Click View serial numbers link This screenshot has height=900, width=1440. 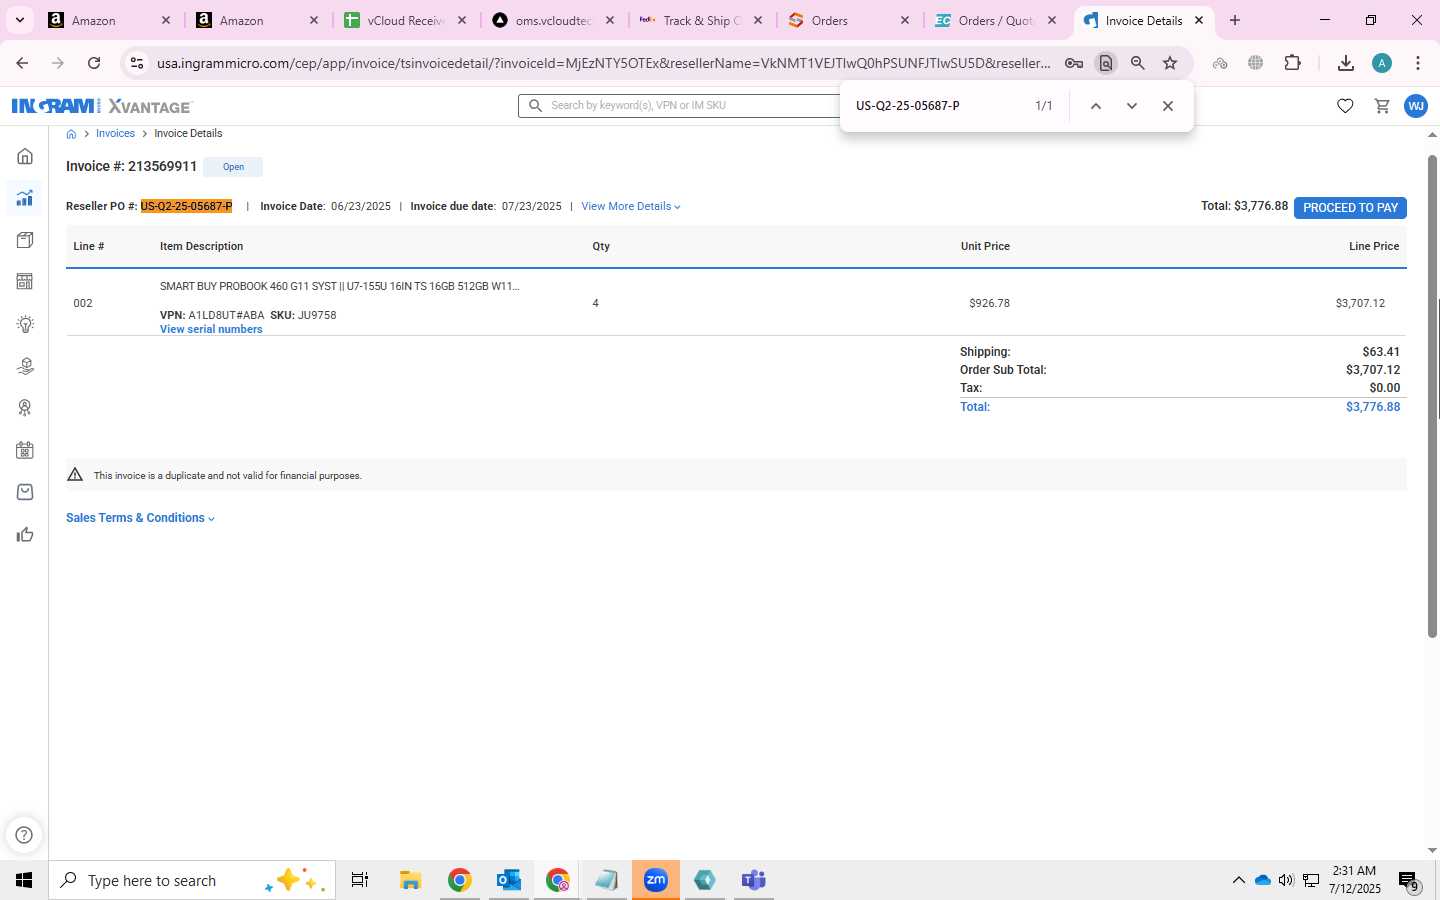pyautogui.click(x=211, y=329)
